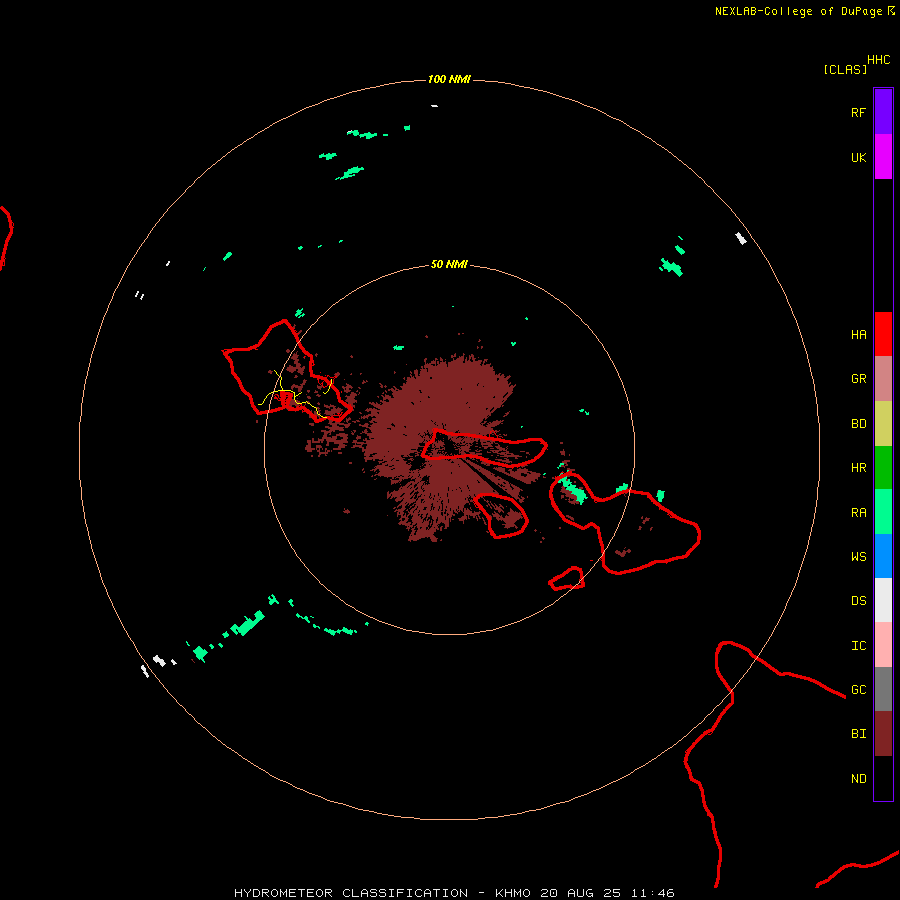Click the [CLAS] units label
The height and width of the screenshot is (900, 900).
(845, 70)
